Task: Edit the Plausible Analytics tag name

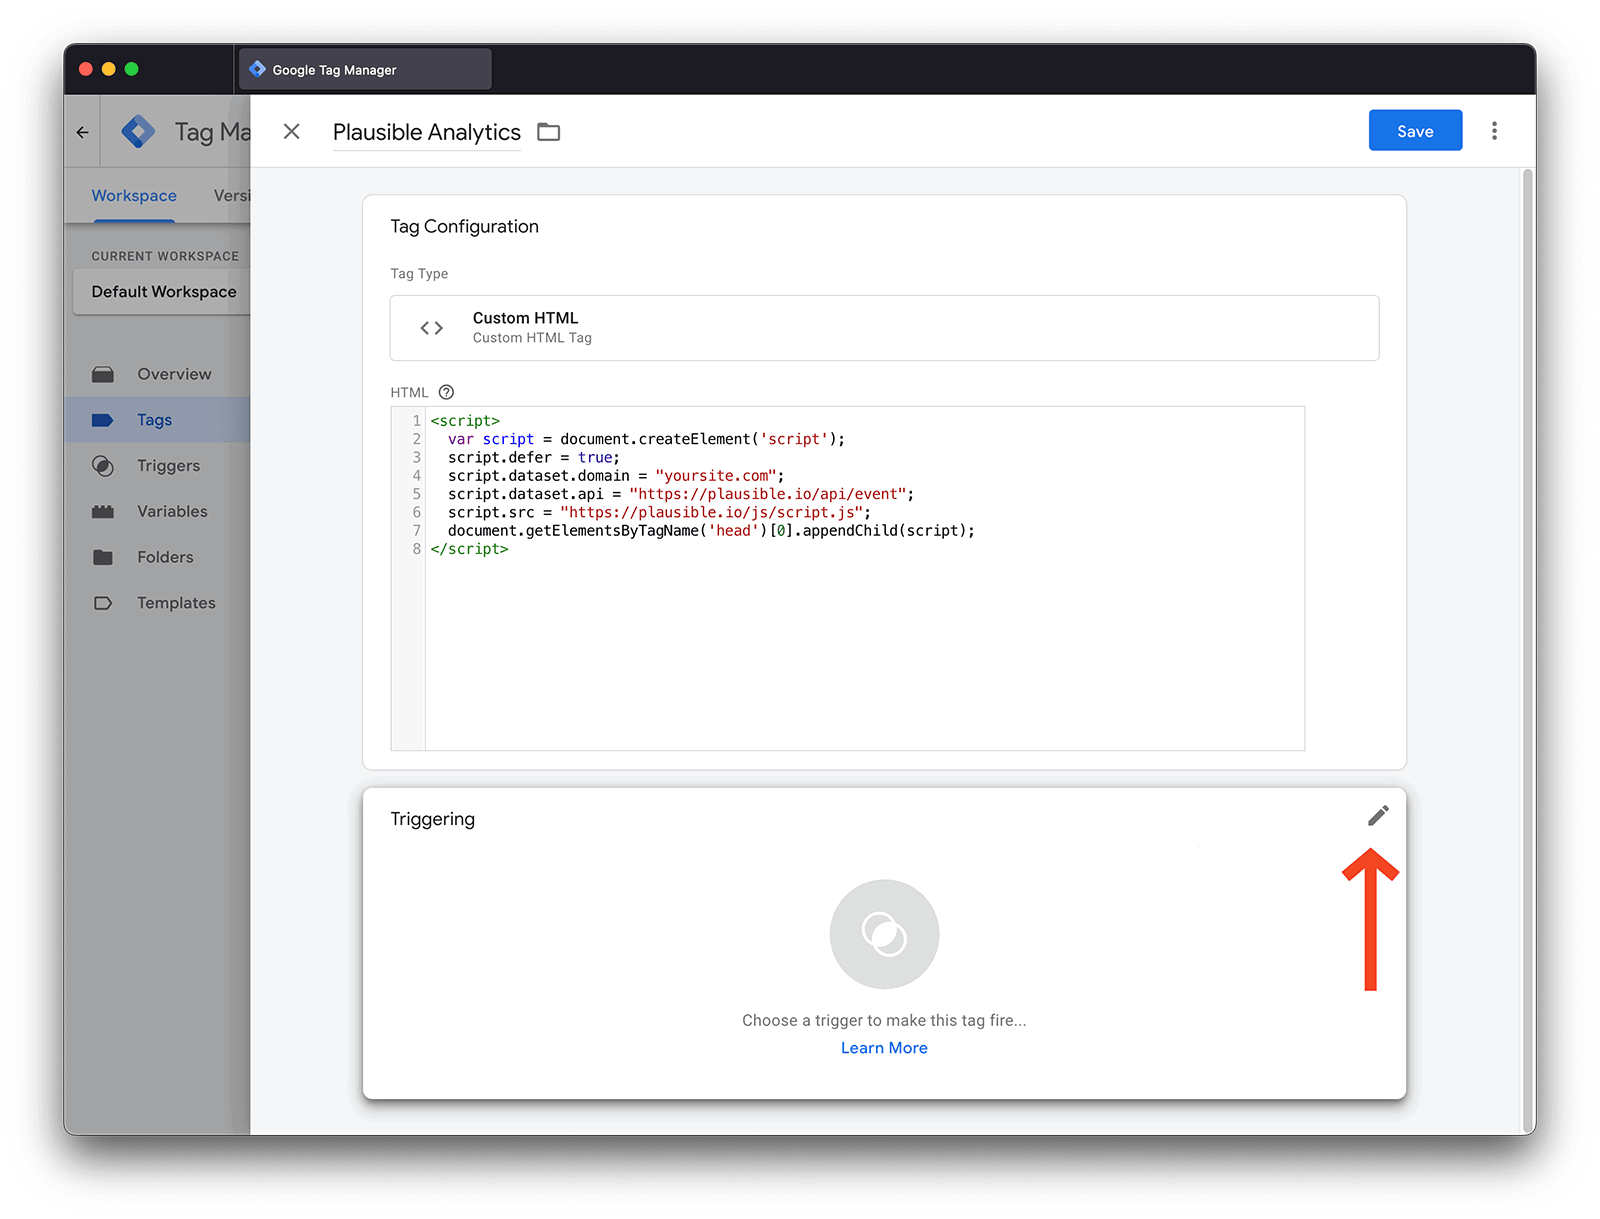Action: (426, 132)
